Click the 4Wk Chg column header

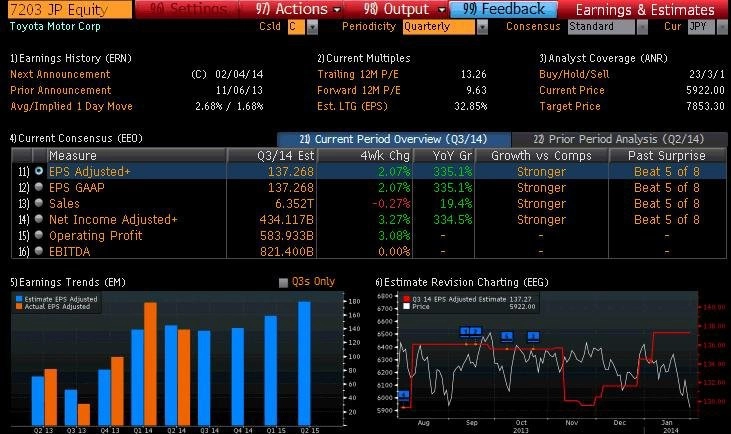coord(365,155)
